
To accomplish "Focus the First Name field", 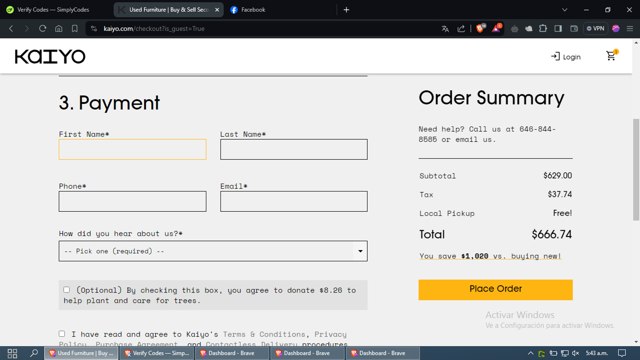I will click(x=133, y=149).
